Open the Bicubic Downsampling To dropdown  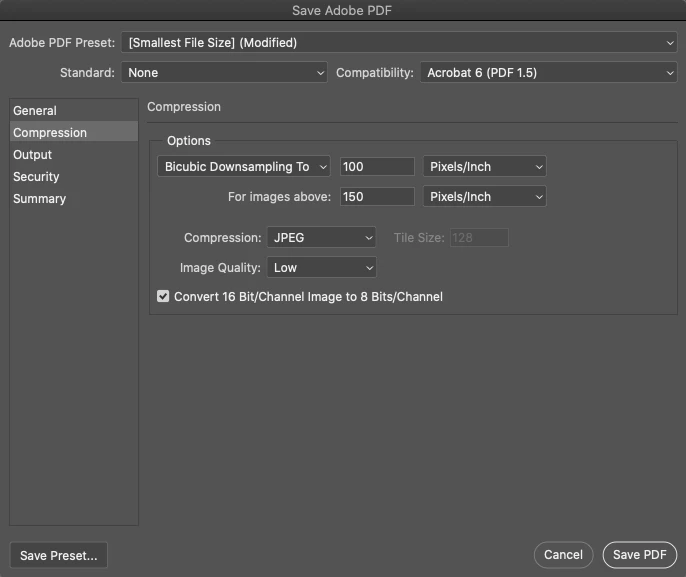coord(244,166)
